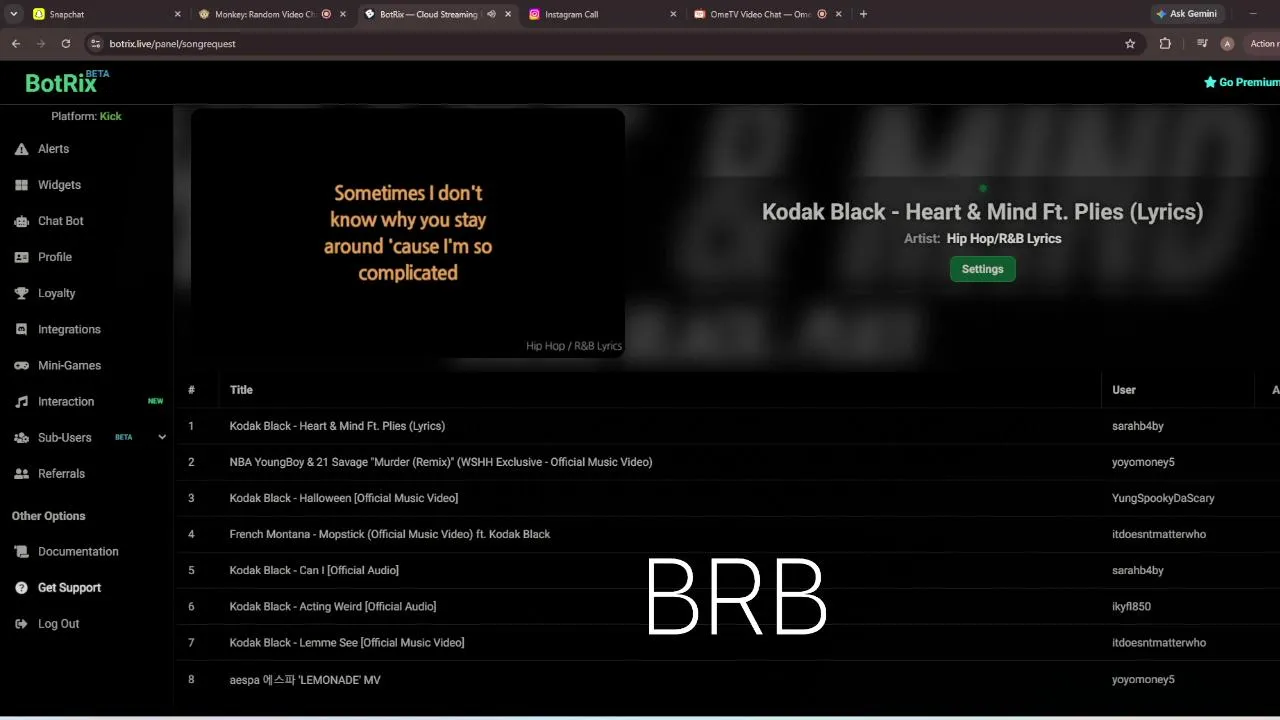Open the Widgets grid icon in sidebar
Screen dimensions: 1280x720
pos(21,185)
